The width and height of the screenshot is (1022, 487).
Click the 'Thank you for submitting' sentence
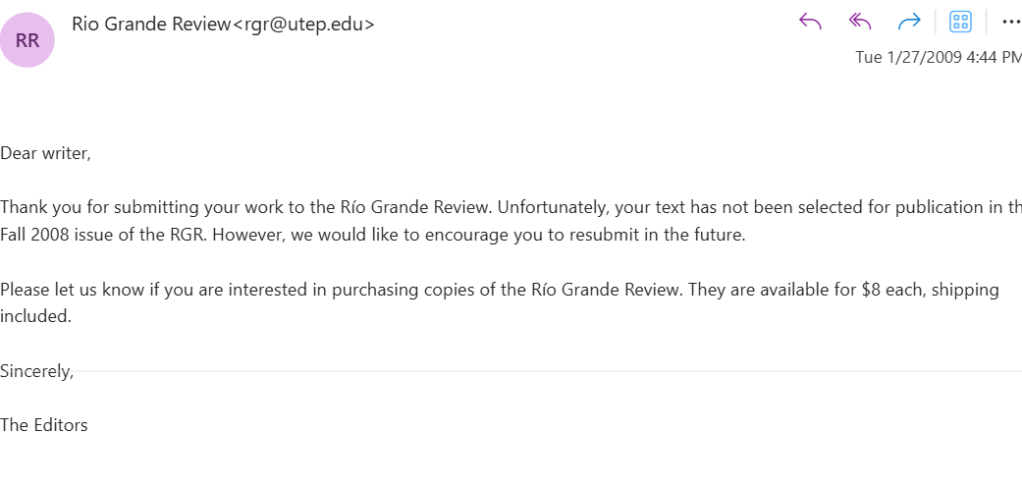coord(100,208)
